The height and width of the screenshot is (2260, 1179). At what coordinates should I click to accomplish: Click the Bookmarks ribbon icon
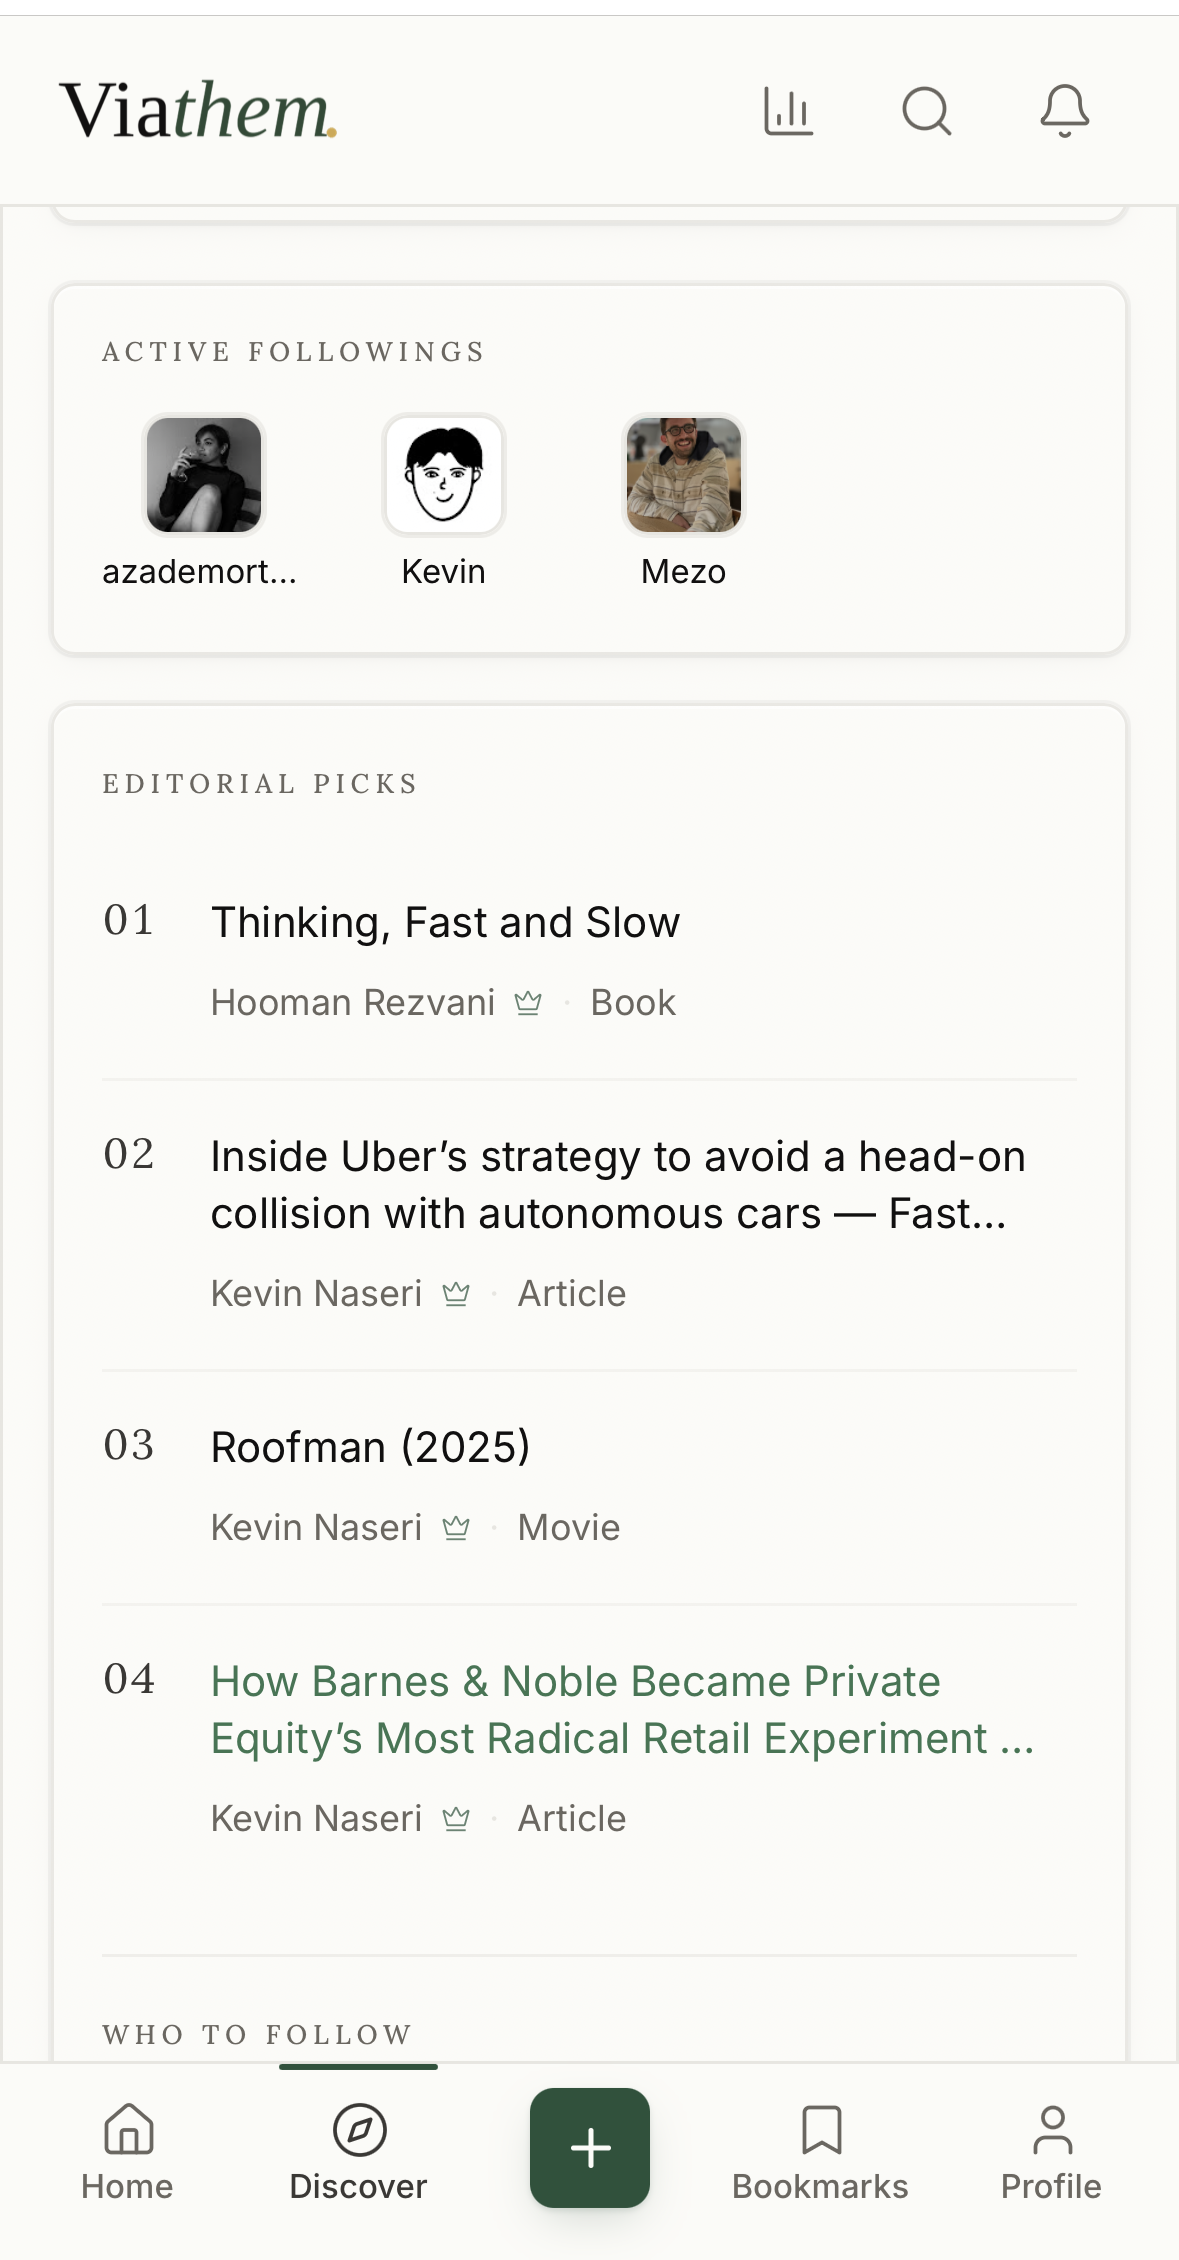click(822, 2129)
